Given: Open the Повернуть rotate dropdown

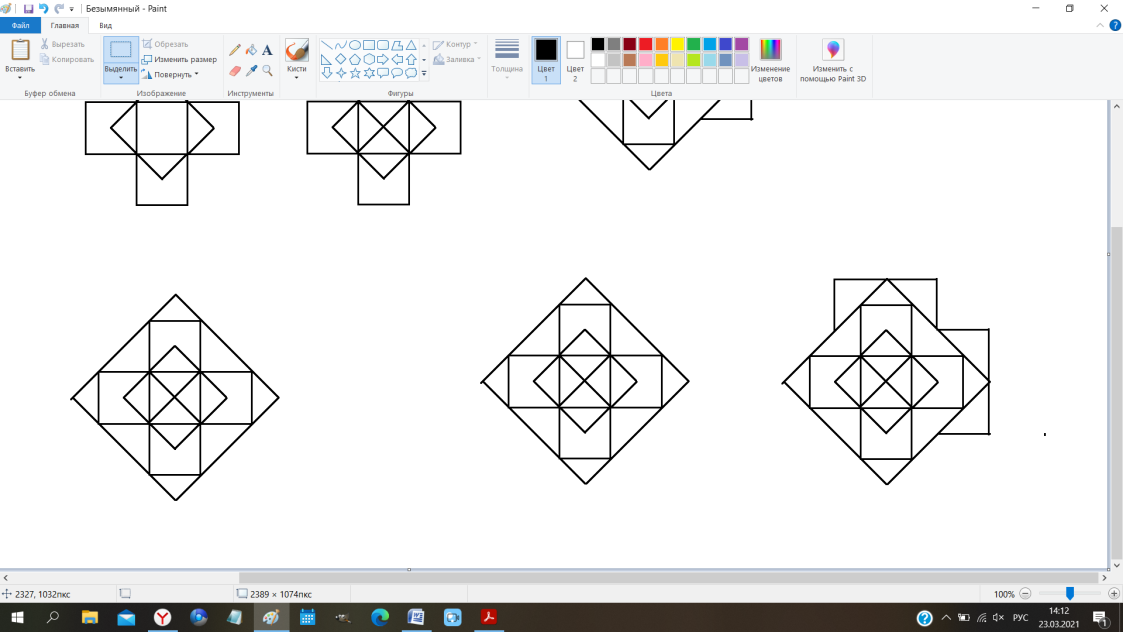Looking at the screenshot, I should click(x=172, y=74).
